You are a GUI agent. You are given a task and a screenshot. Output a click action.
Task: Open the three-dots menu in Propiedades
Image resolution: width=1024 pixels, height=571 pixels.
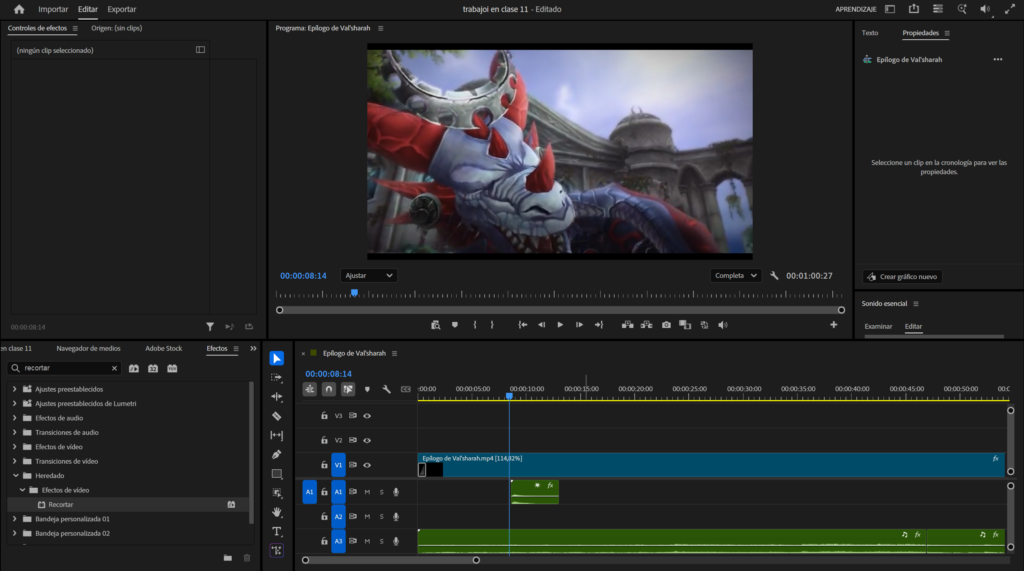click(x=998, y=59)
